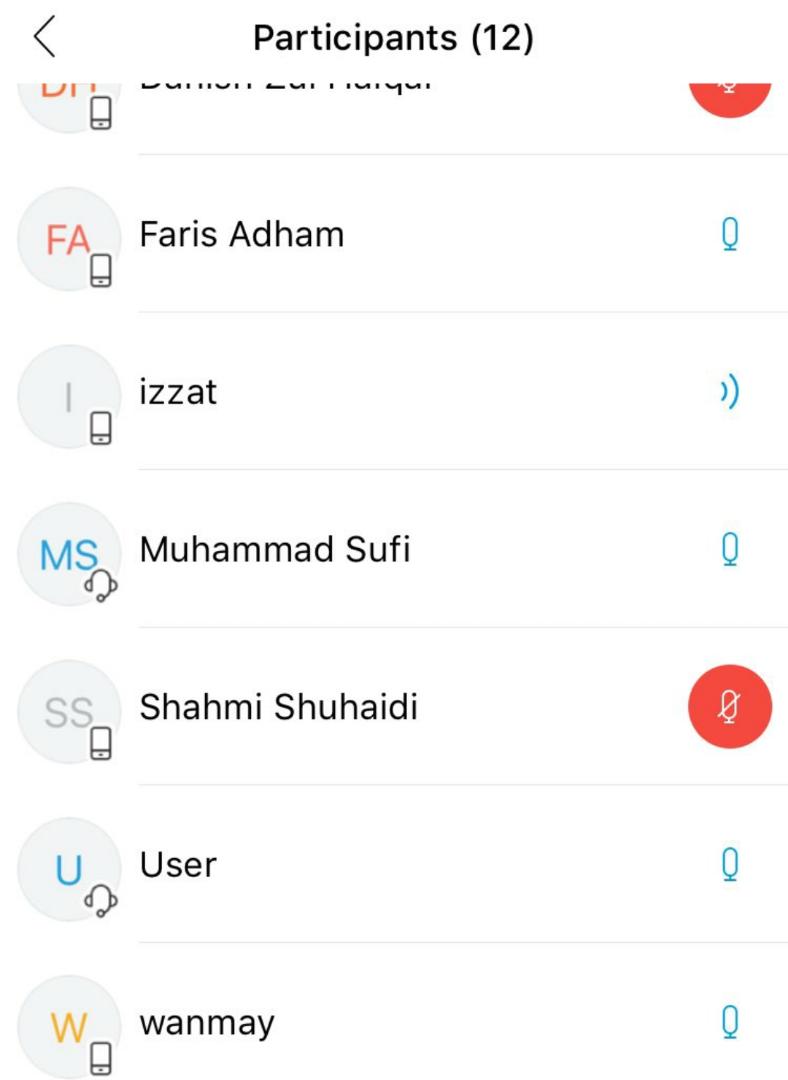Mute Faris Adham's blue microphone
This screenshot has width=788, height=1080.
730,235
